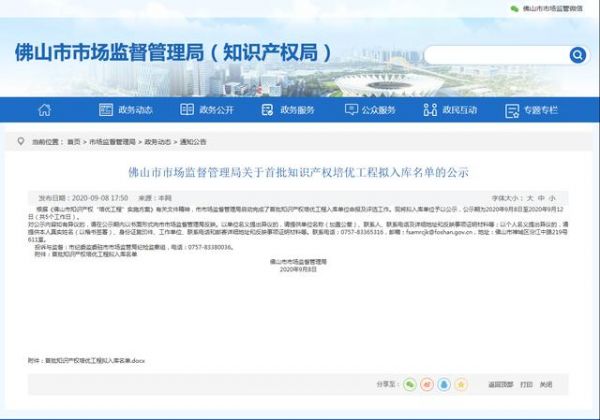The width and height of the screenshot is (600, 420).
Task: Click the 政务动态 newspaper icon
Action: [106, 110]
